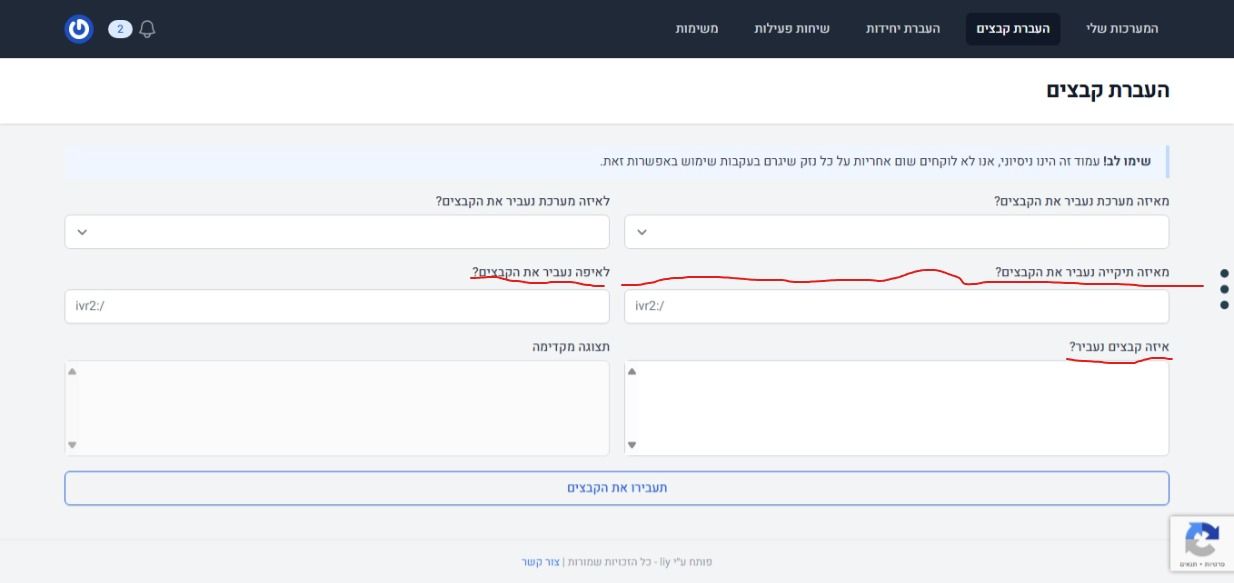Open the המערכות שלי tab
Image resolution: width=1234 pixels, height=583 pixels.
pos(1121,29)
